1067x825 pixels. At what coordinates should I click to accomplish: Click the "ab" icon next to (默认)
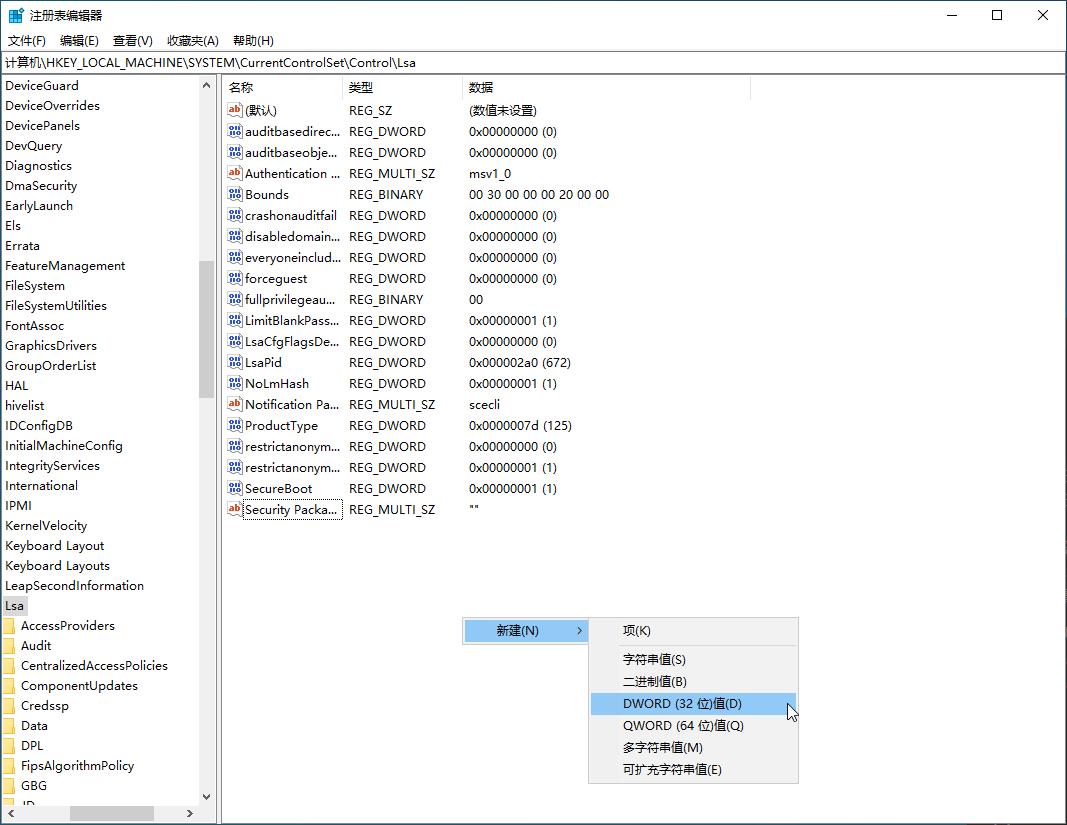pos(233,110)
